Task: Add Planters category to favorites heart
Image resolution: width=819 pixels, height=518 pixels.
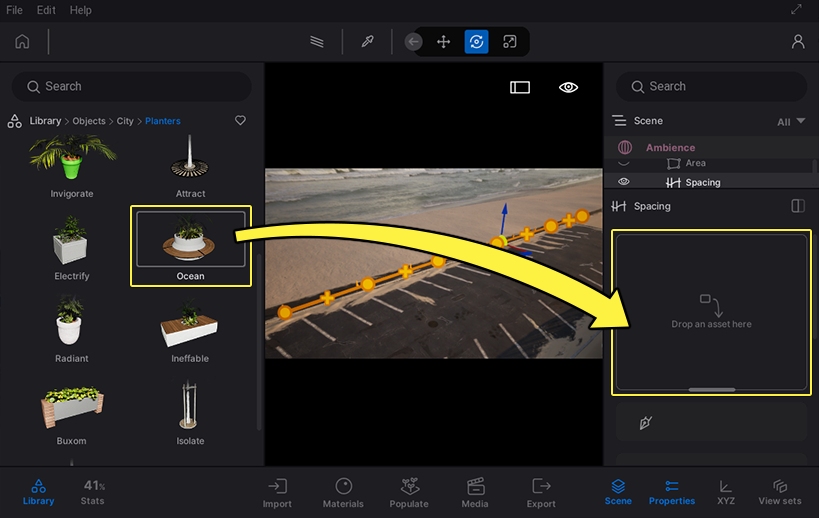Action: [240, 121]
